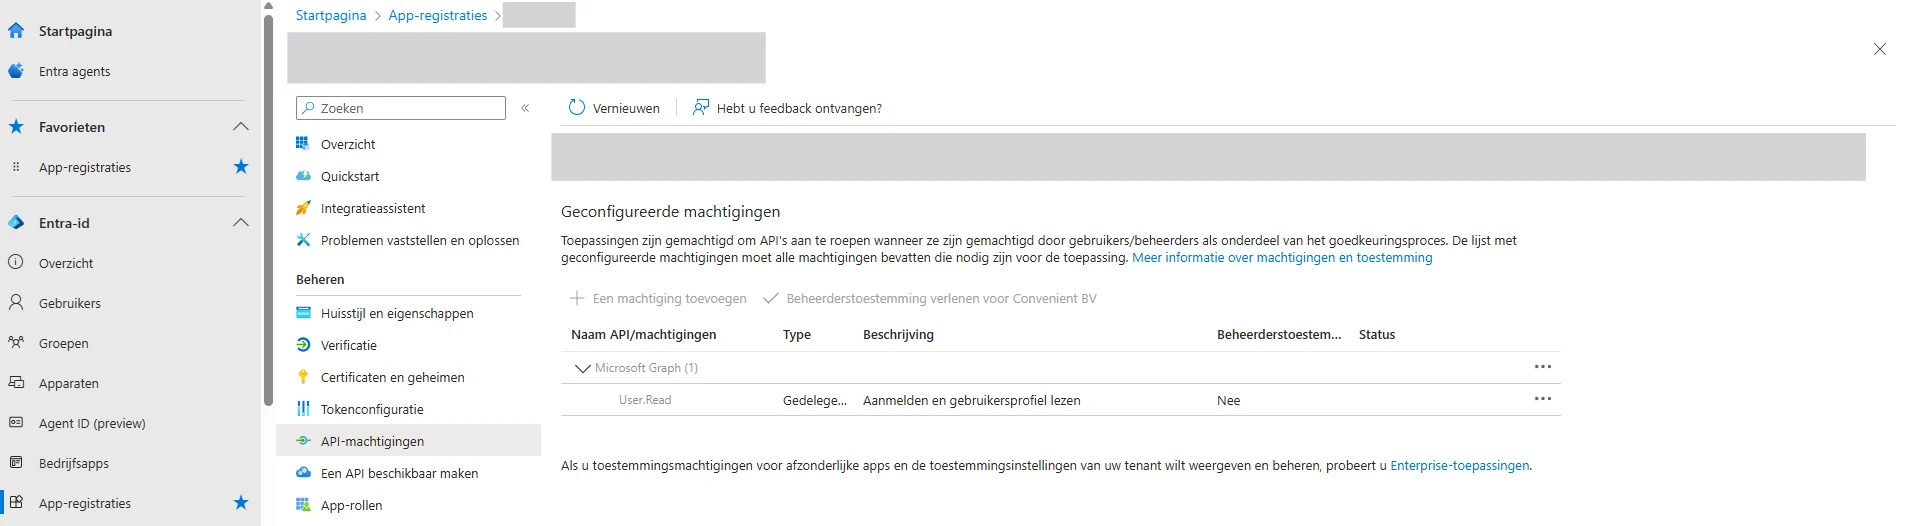Go to App-registraties breadcrumb

tap(438, 15)
